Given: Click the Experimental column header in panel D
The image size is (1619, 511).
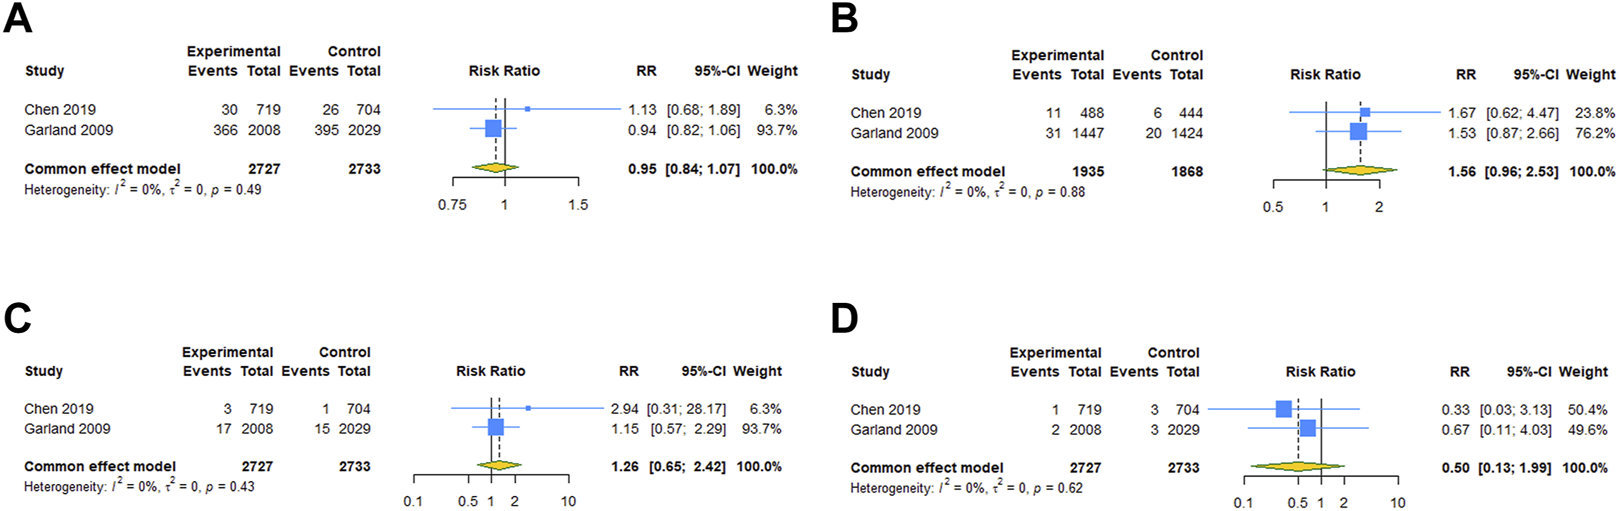Looking at the screenshot, I should click(x=1055, y=353).
